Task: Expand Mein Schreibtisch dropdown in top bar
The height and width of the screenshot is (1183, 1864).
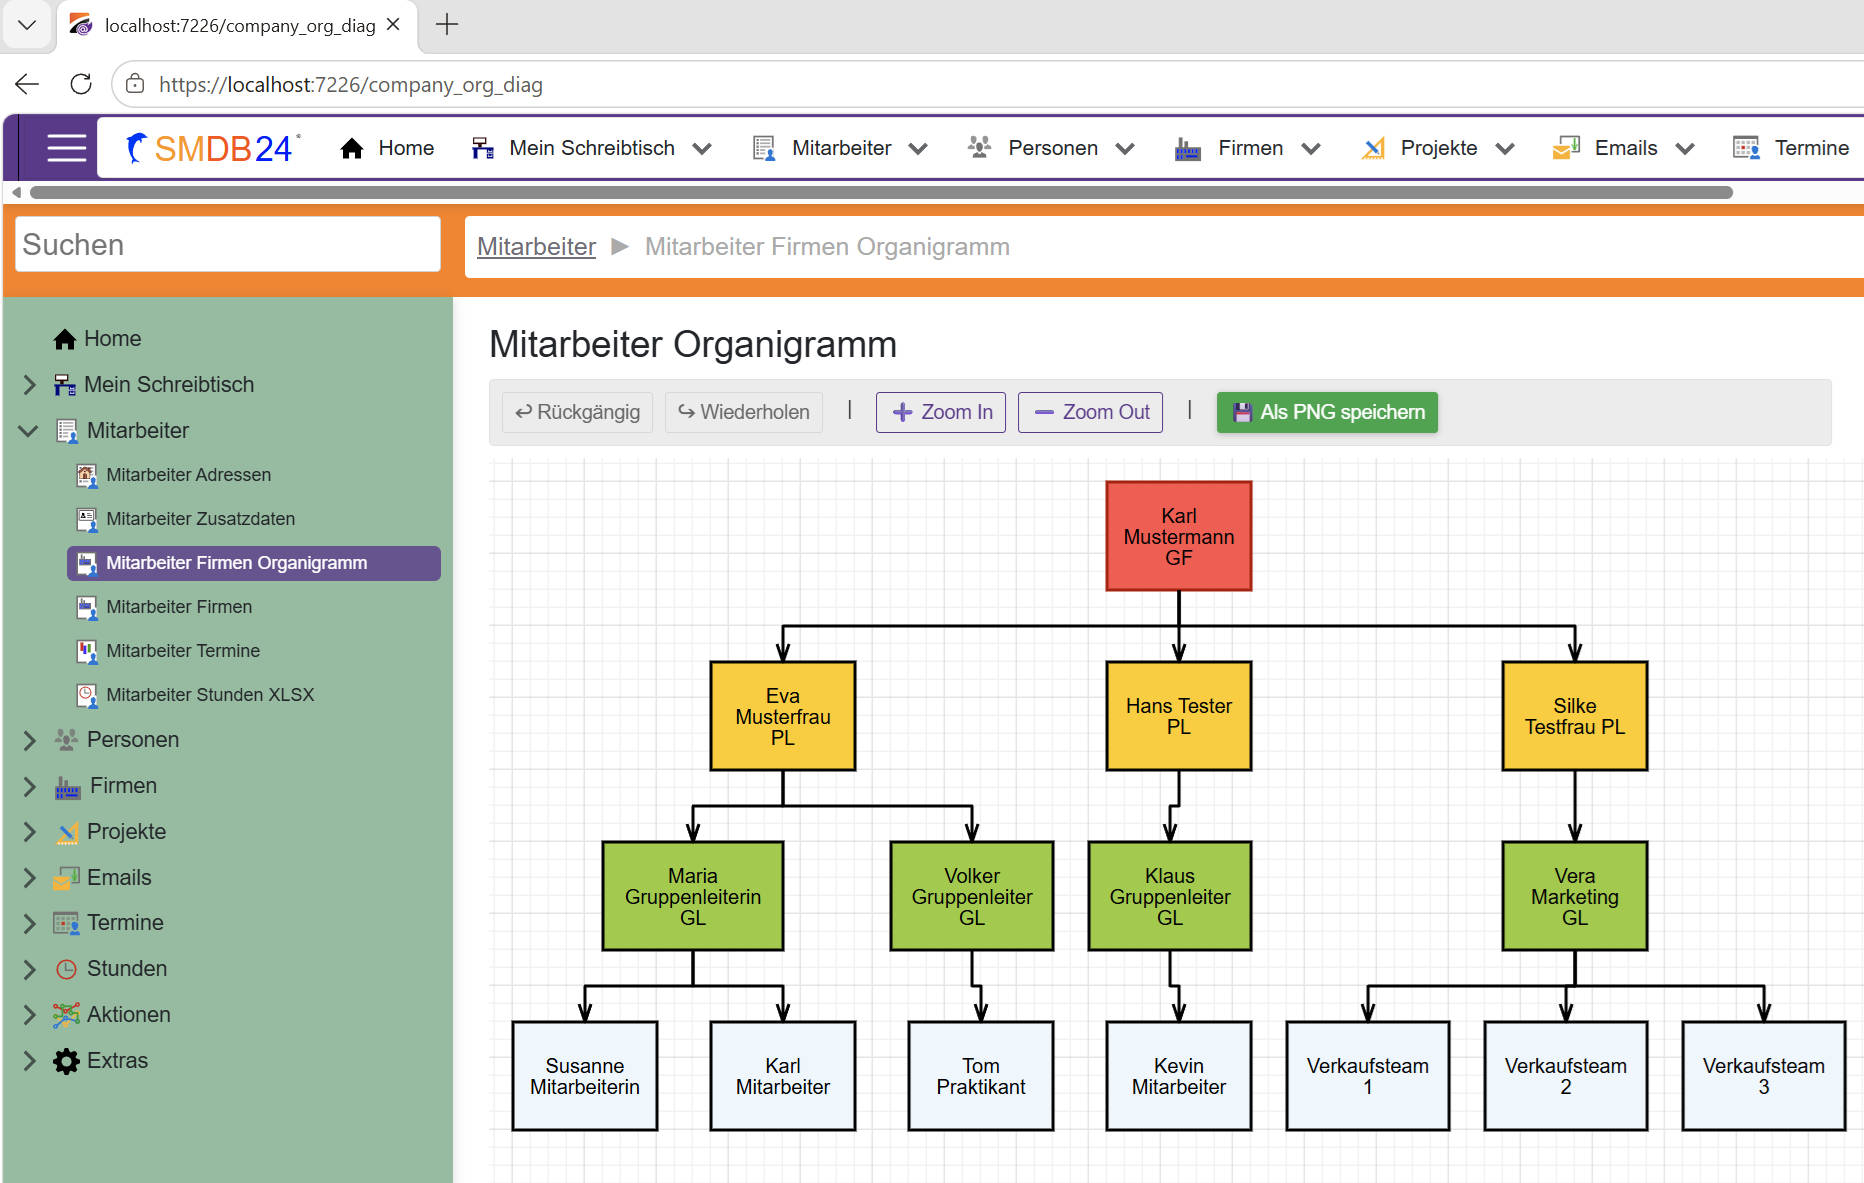Action: (x=703, y=149)
